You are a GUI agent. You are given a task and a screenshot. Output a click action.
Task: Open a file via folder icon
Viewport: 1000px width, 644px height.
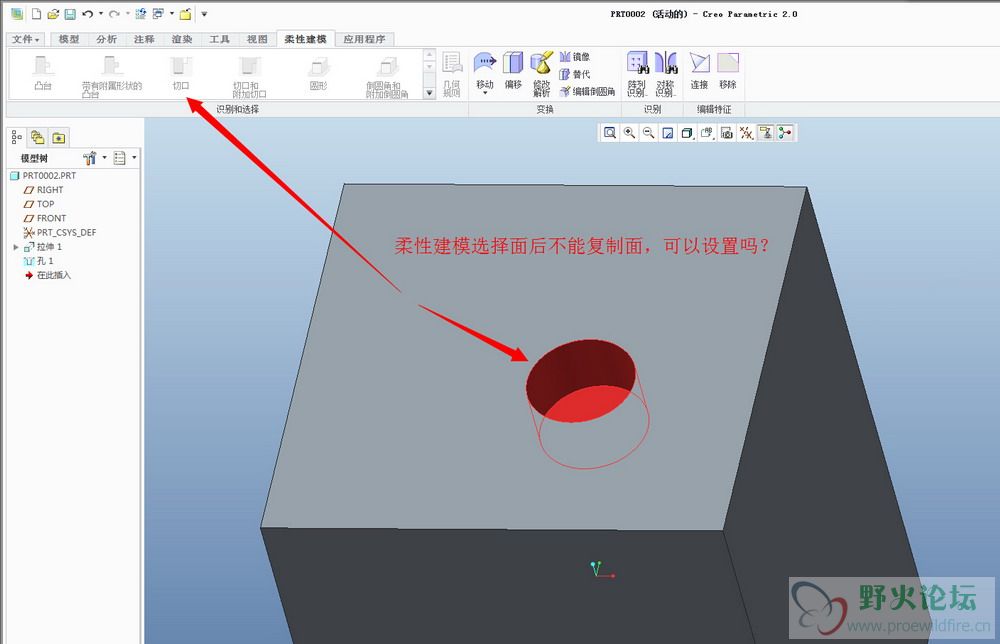click(53, 13)
